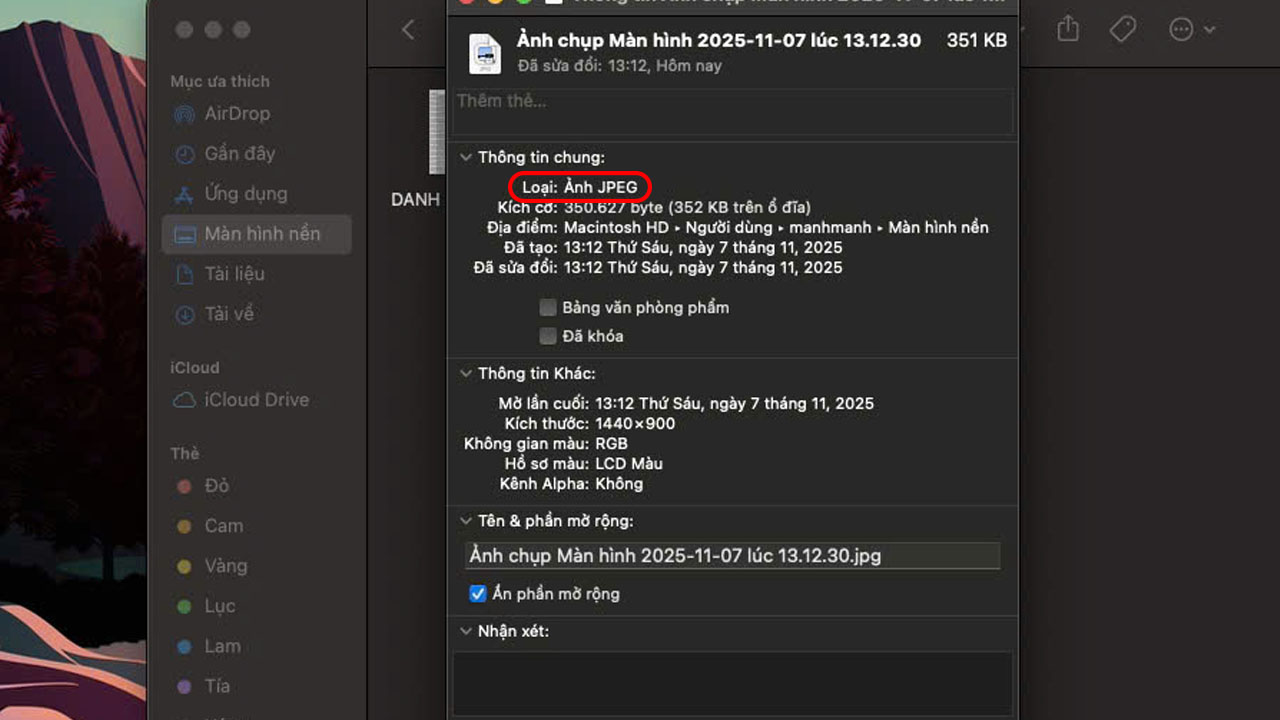1280x720 pixels.
Task: Click the Thêm thẻ tags field
Action: click(x=732, y=112)
